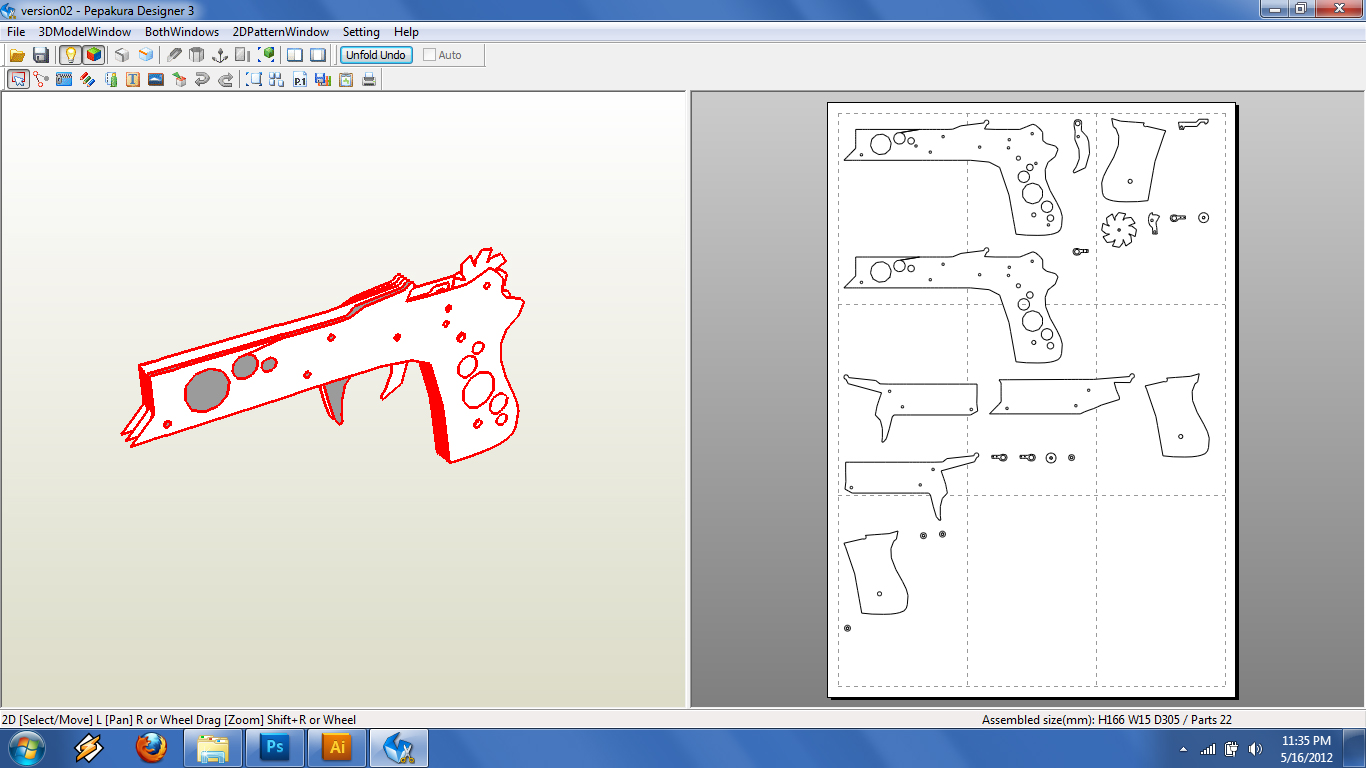The image size is (1366, 768).
Task: Open the Setting menu
Action: click(361, 32)
